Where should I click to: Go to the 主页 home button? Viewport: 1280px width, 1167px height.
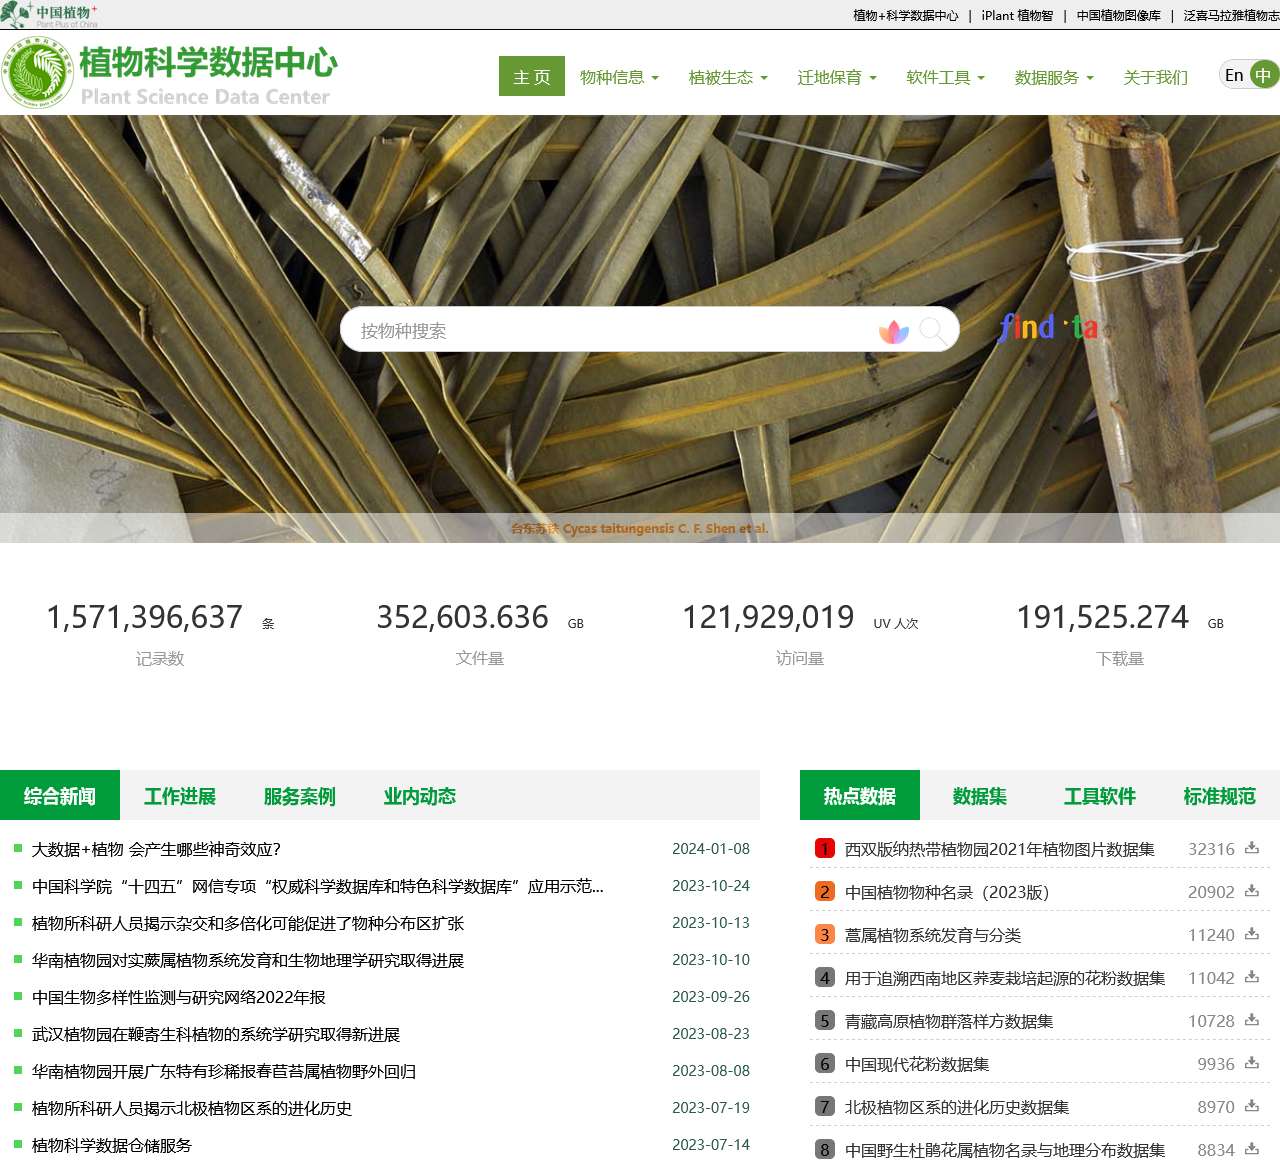point(532,77)
